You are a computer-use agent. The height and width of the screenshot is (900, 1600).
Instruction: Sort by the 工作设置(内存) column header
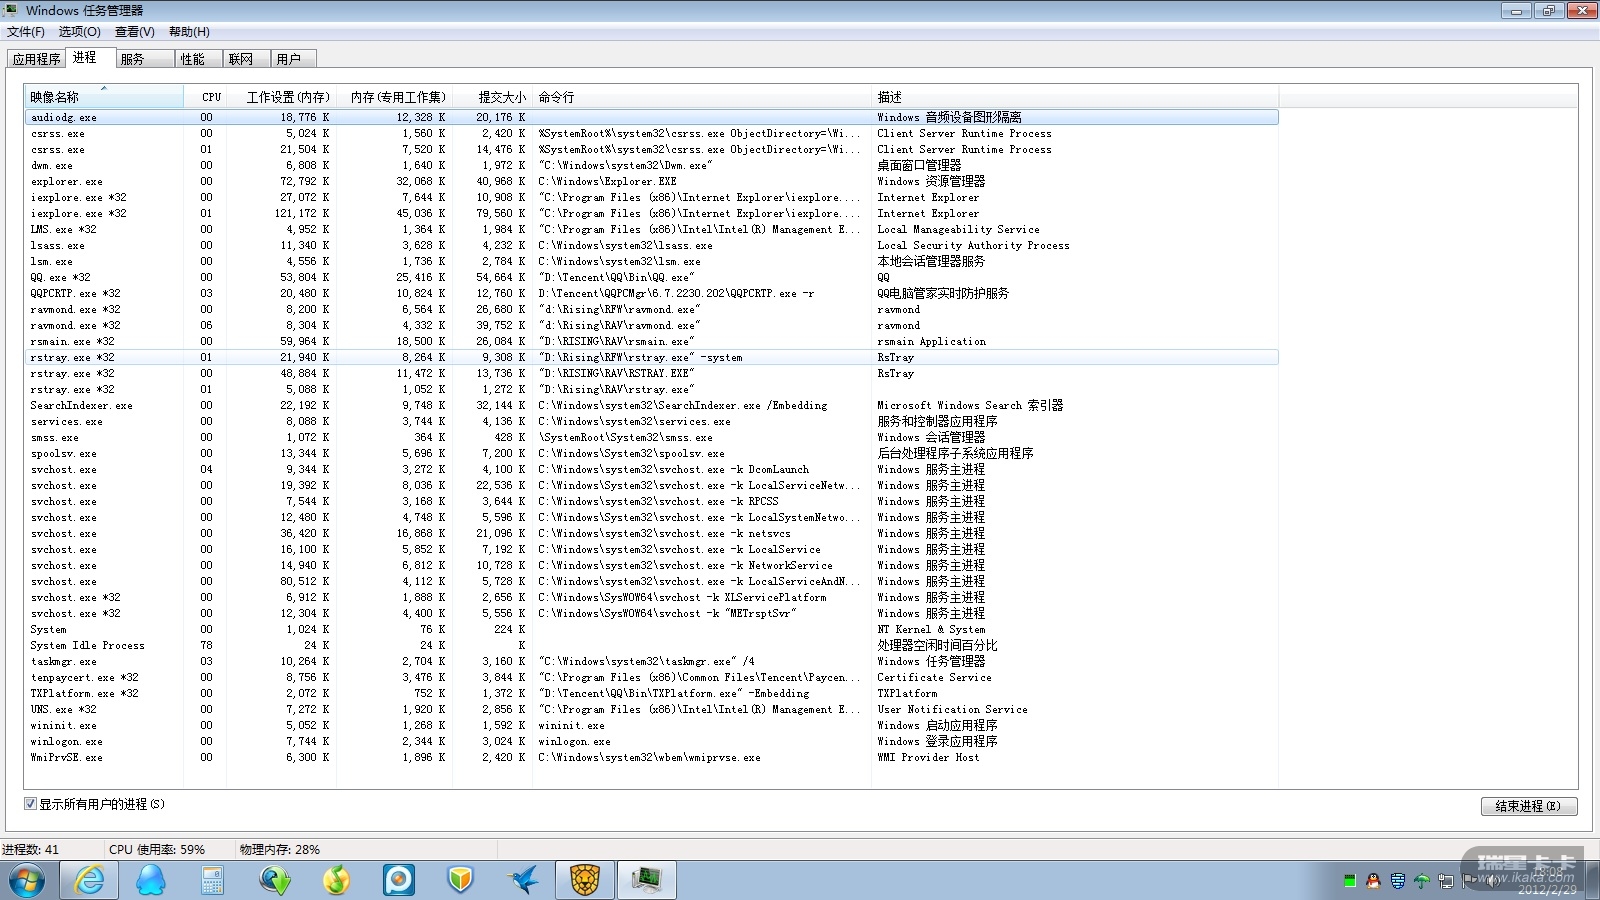[281, 97]
